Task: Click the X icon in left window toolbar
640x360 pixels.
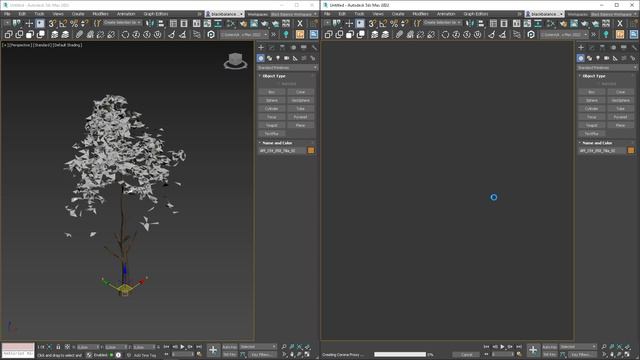Action: pos(300,24)
